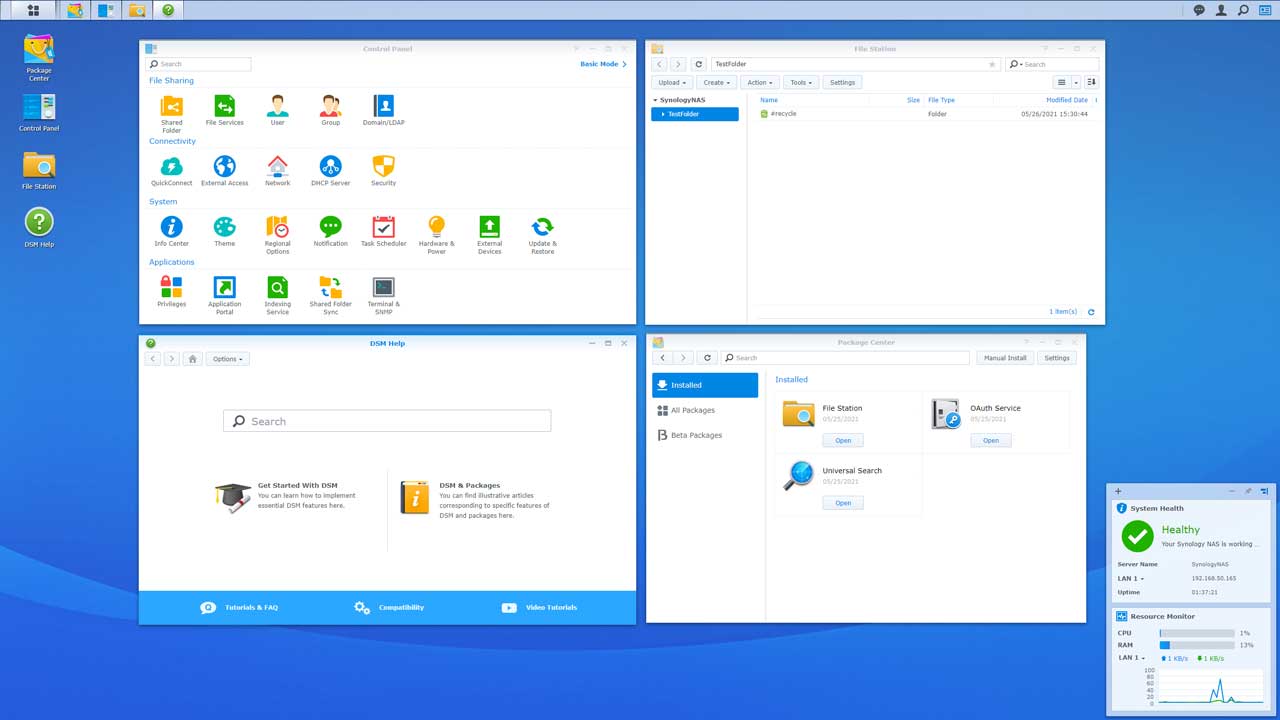
Task: Open the Tools dropdown in File Station
Action: 800,83
